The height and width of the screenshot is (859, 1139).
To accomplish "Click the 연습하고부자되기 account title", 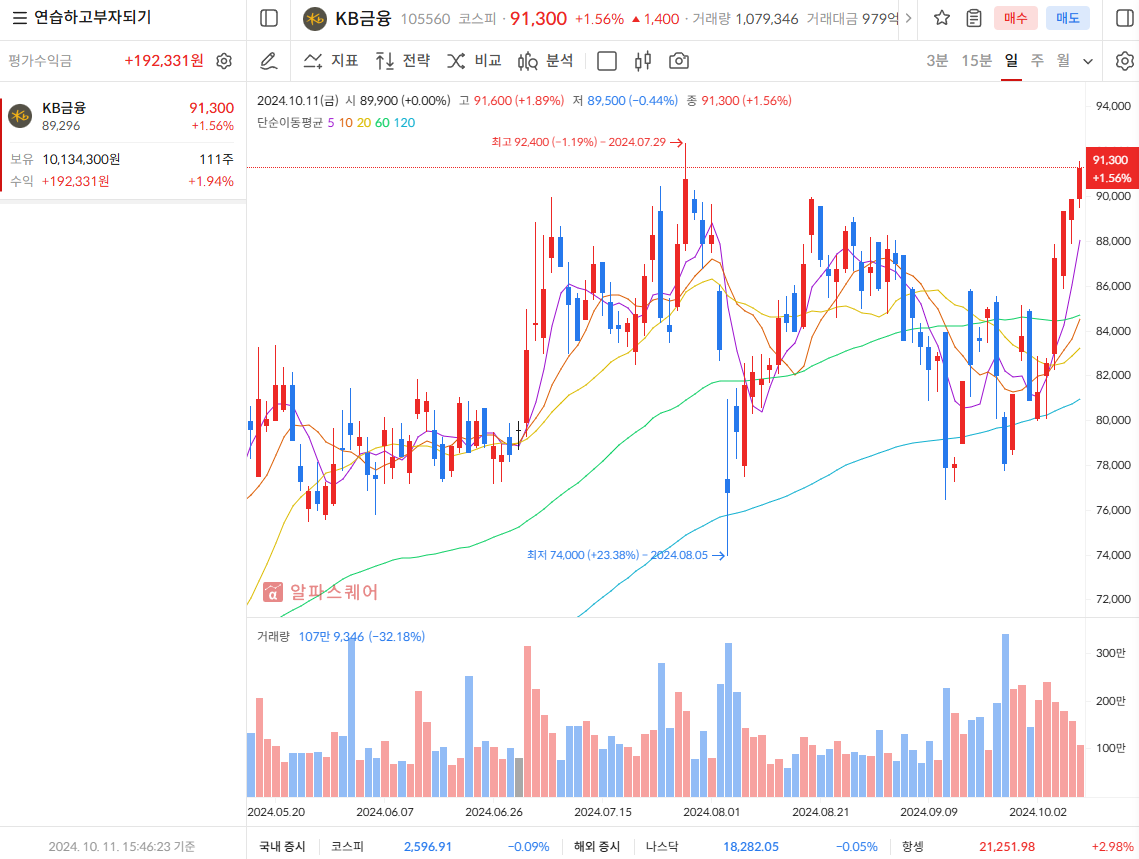I will click(x=93, y=17).
